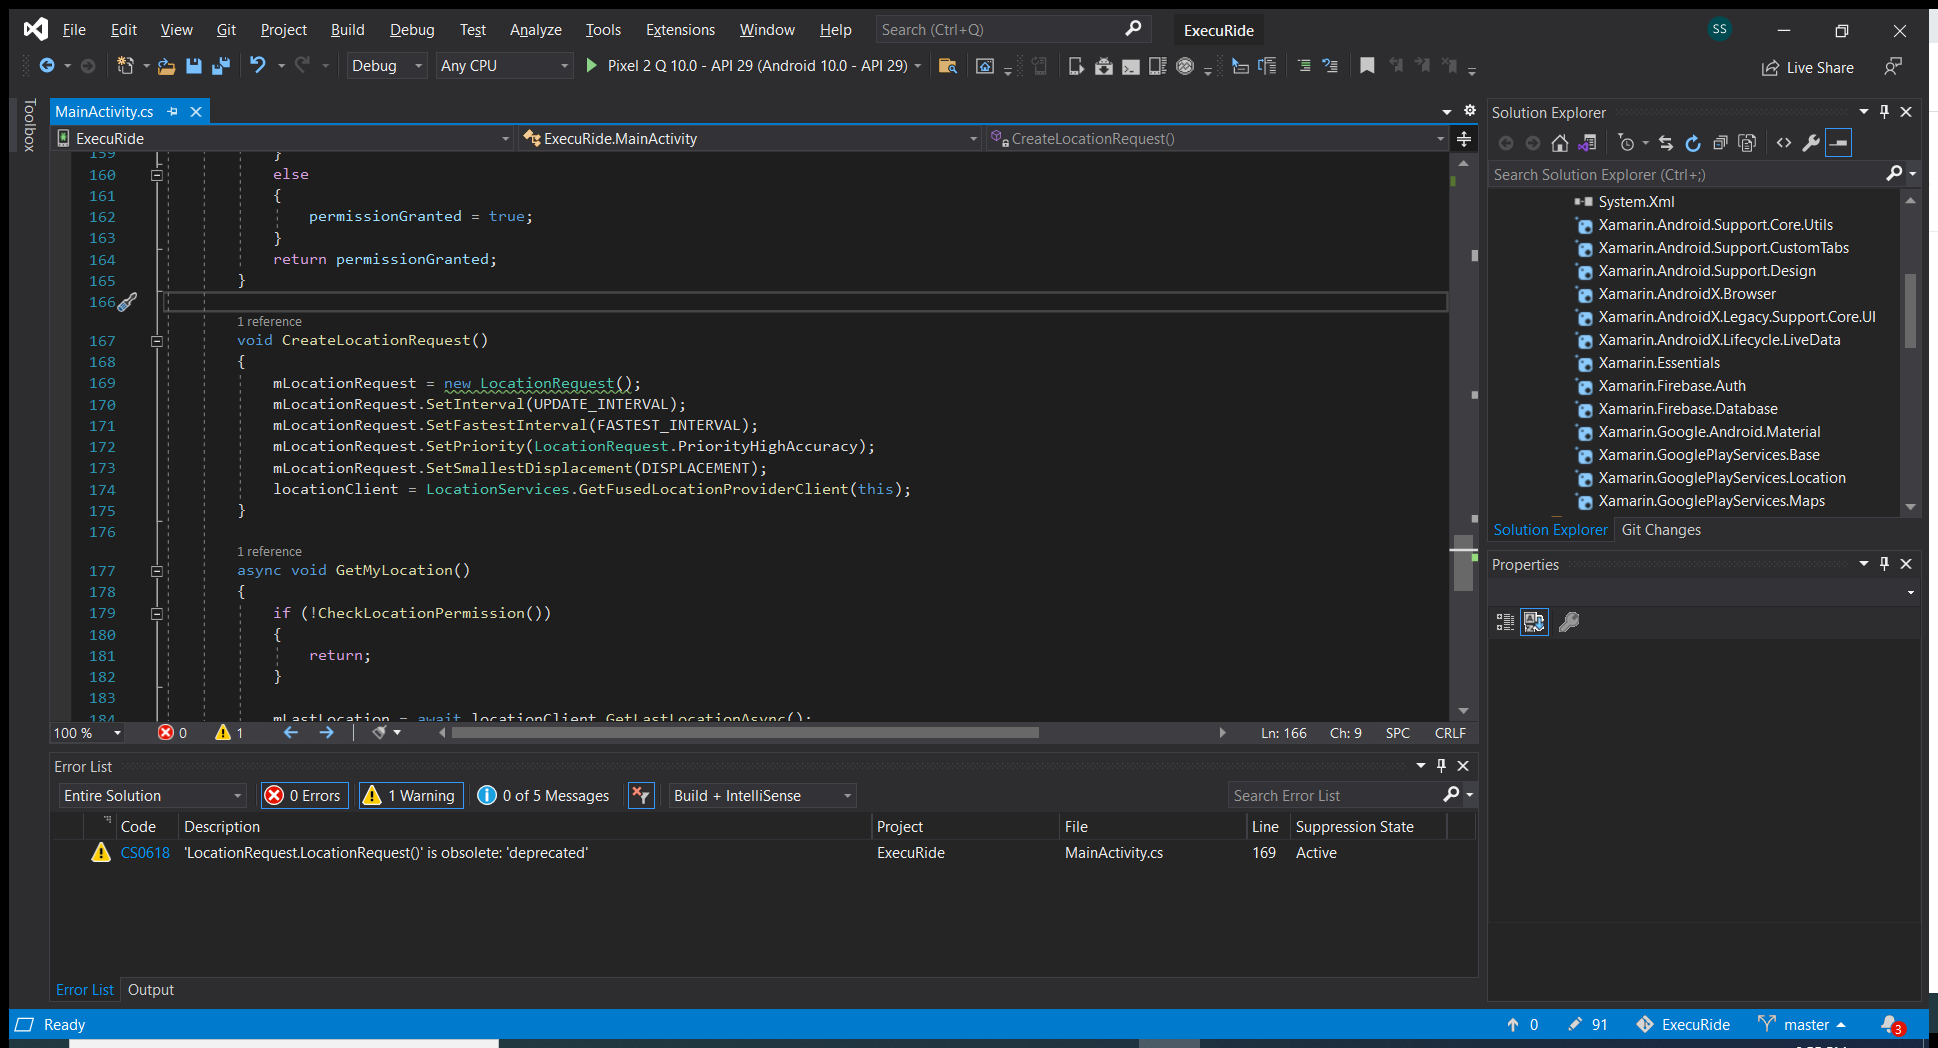Click the editor vertical scrollbar thumb

[1464, 564]
